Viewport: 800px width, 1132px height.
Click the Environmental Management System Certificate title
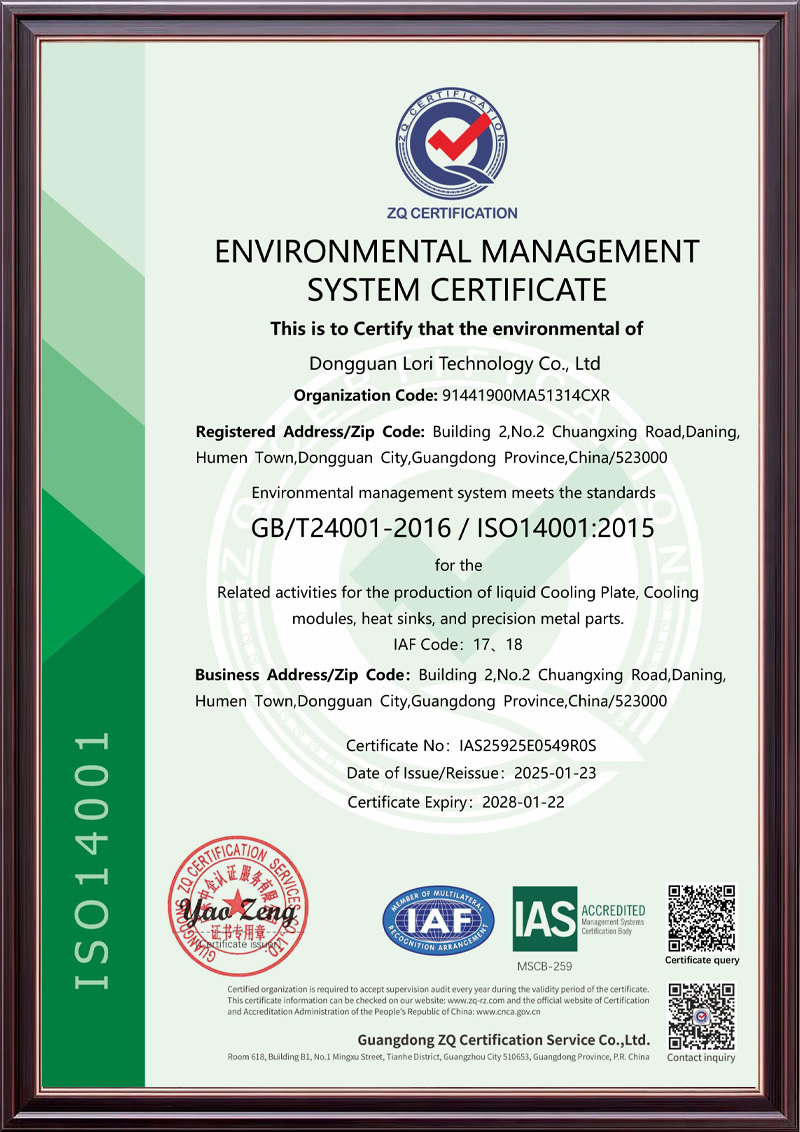457,269
